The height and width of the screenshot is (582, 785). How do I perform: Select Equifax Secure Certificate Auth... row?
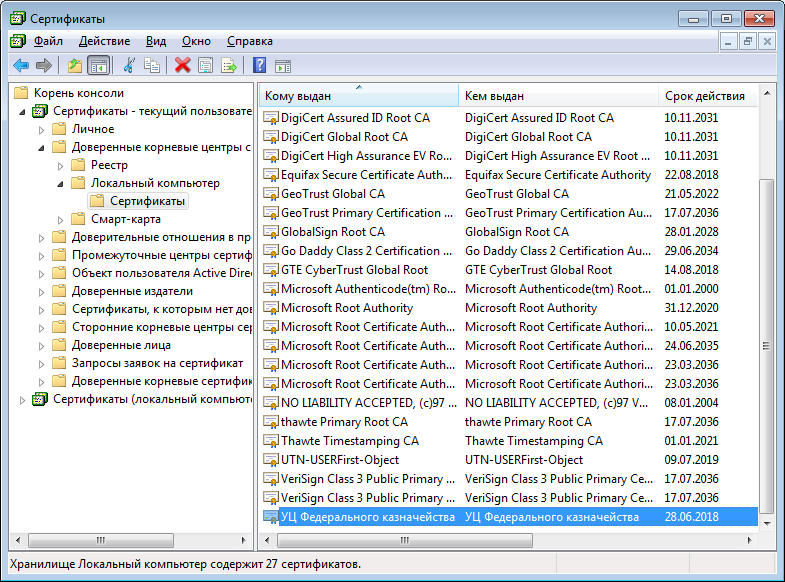coord(509,175)
